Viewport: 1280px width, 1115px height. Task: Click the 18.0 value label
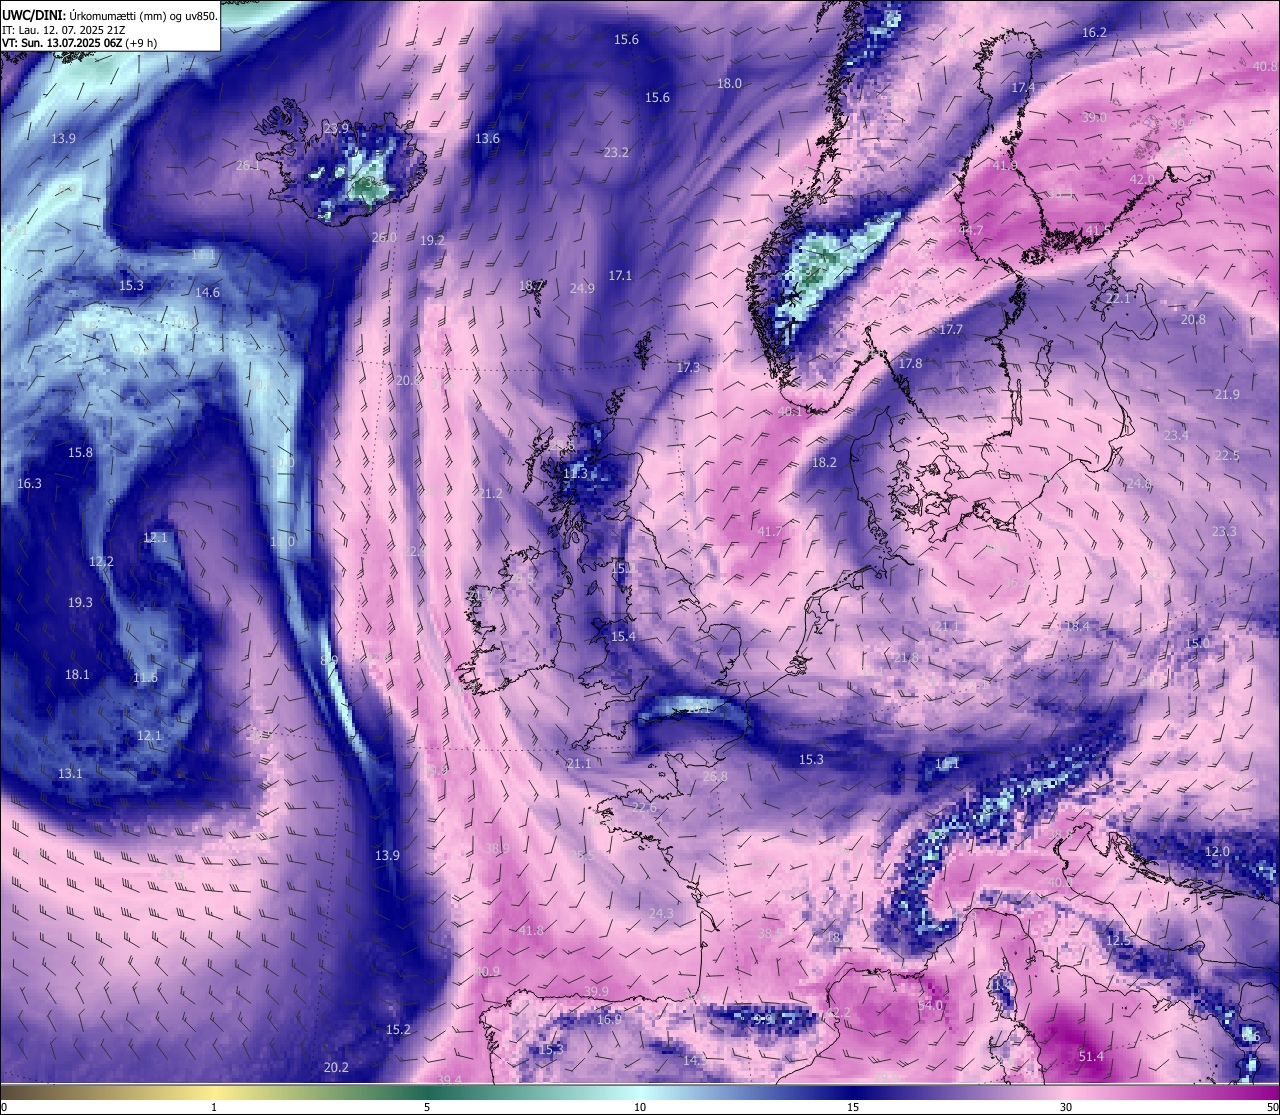pyautogui.click(x=730, y=84)
